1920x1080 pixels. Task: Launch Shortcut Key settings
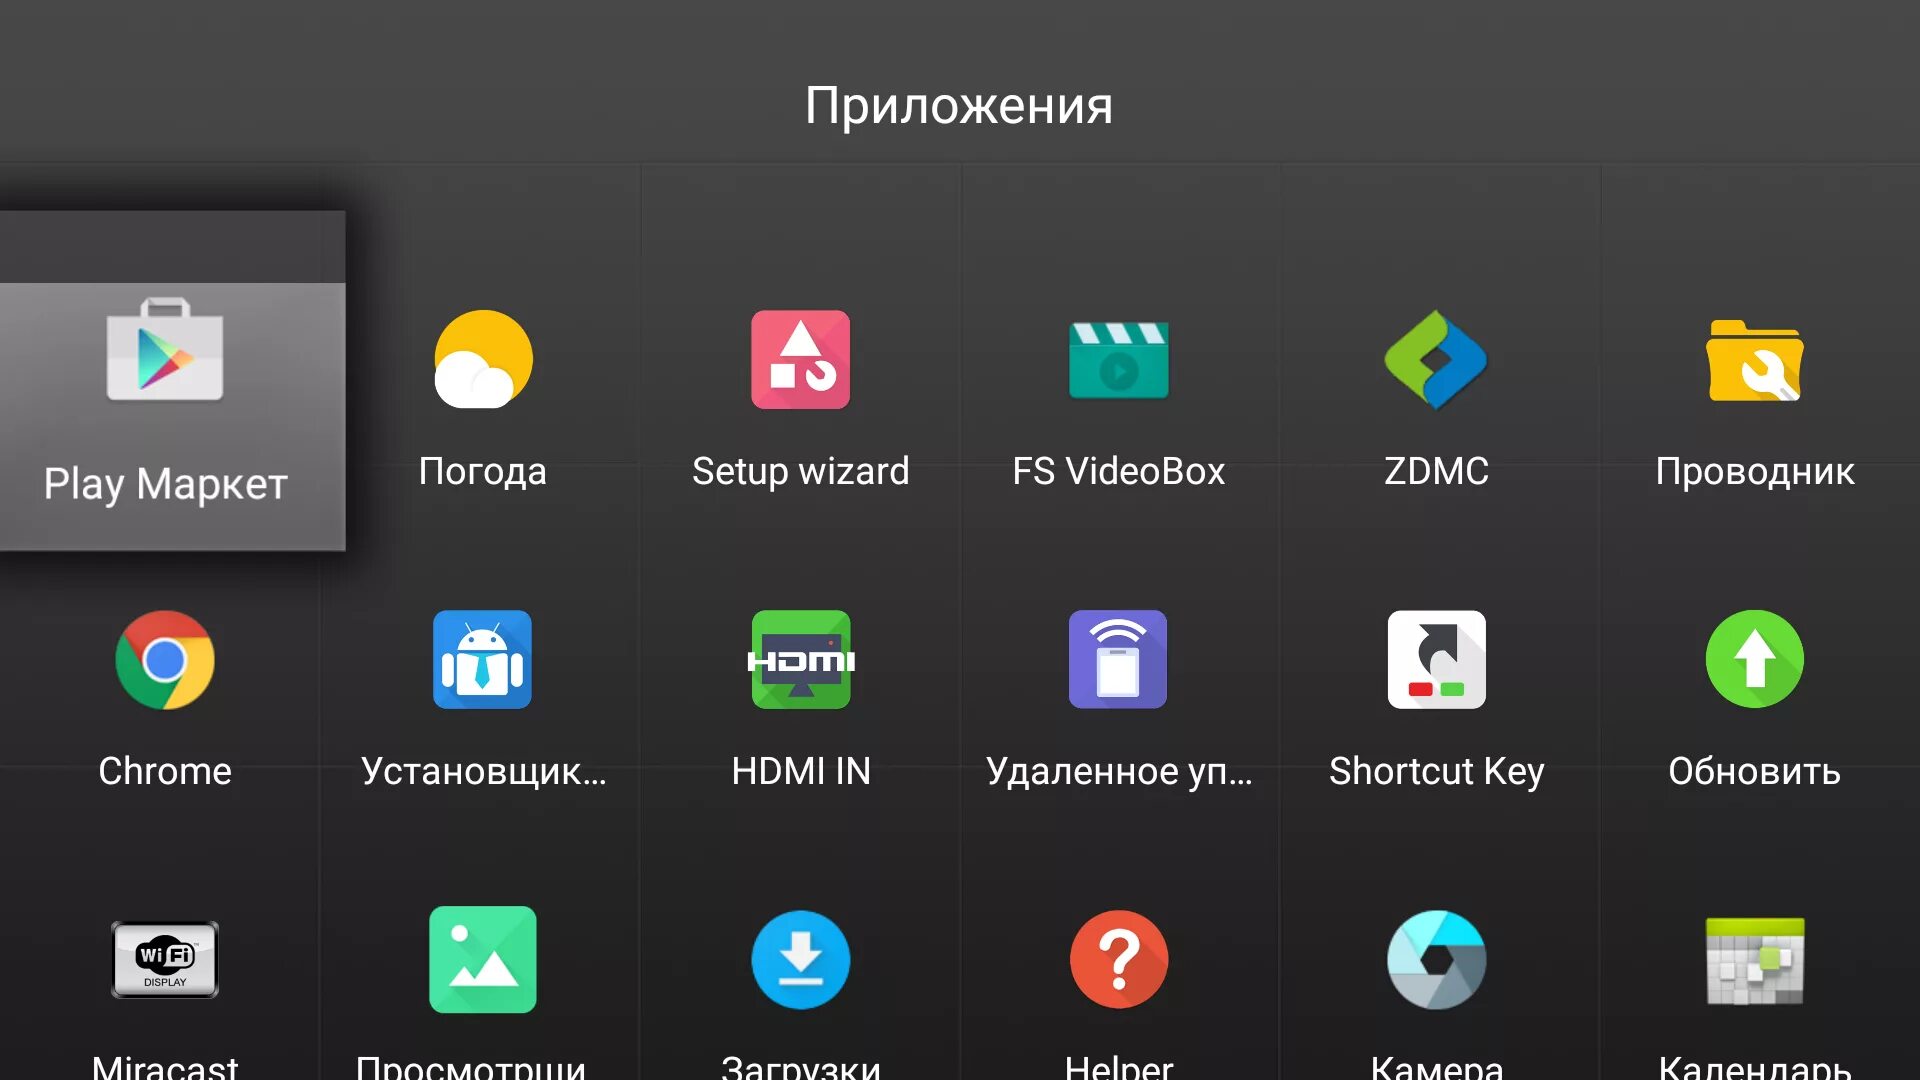pyautogui.click(x=1437, y=659)
